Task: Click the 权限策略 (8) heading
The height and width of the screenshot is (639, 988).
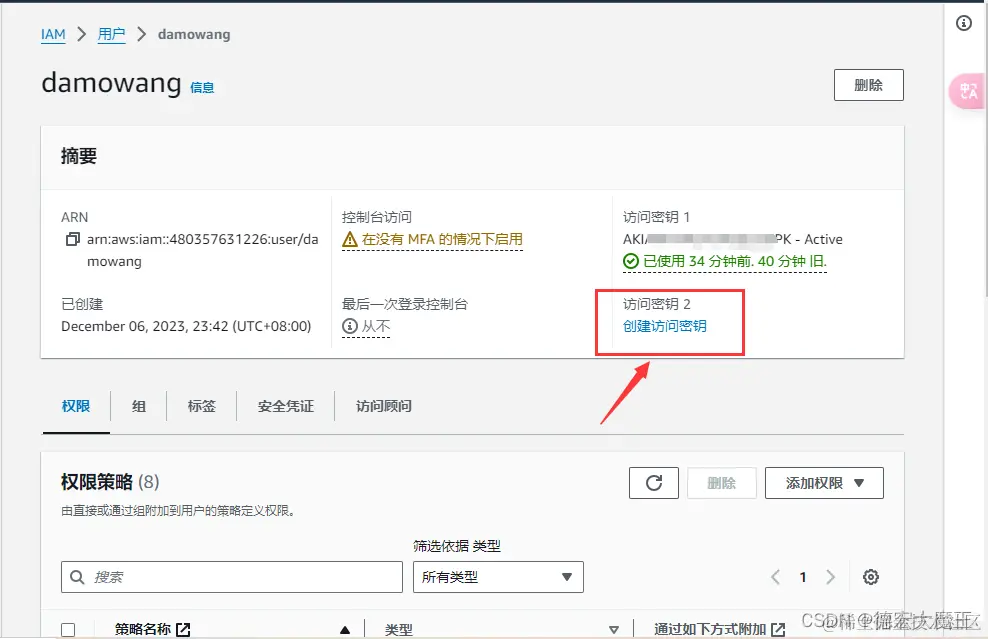Action: pos(110,482)
